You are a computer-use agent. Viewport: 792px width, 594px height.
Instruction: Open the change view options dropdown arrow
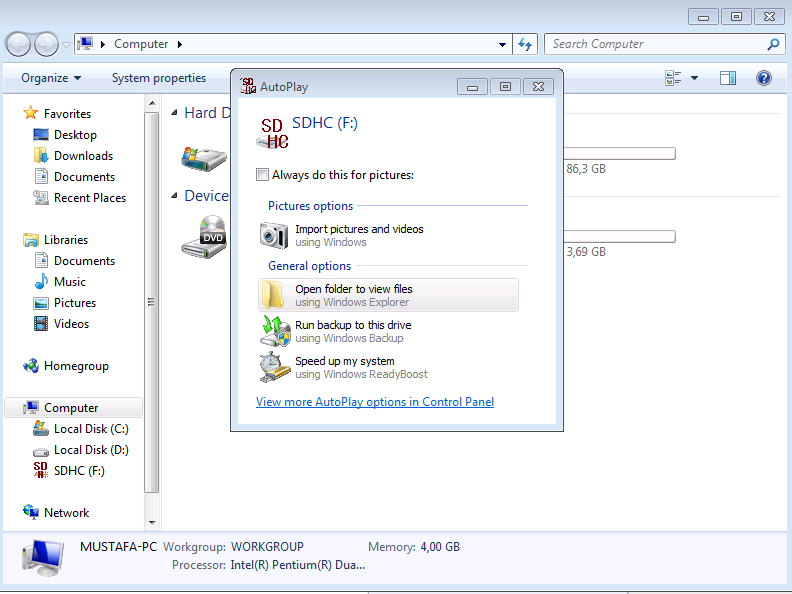point(694,78)
